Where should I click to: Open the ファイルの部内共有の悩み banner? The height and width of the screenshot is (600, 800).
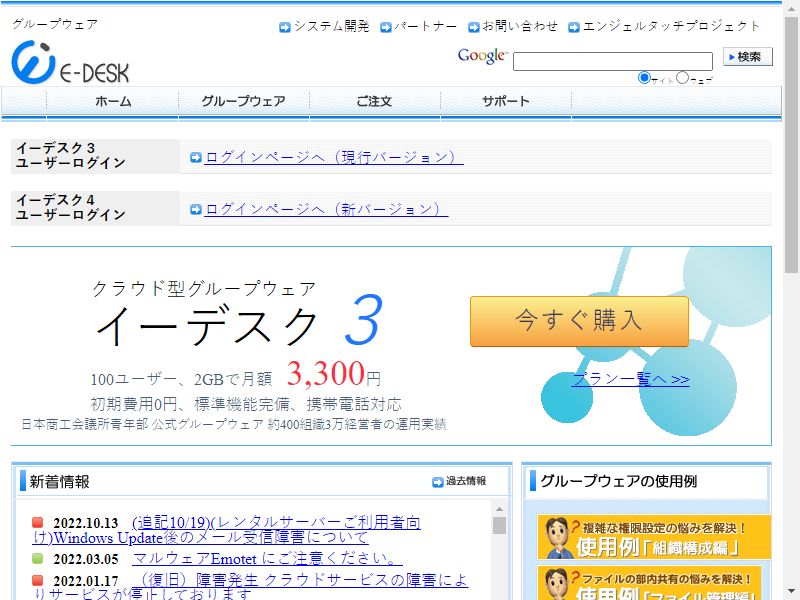click(x=649, y=583)
